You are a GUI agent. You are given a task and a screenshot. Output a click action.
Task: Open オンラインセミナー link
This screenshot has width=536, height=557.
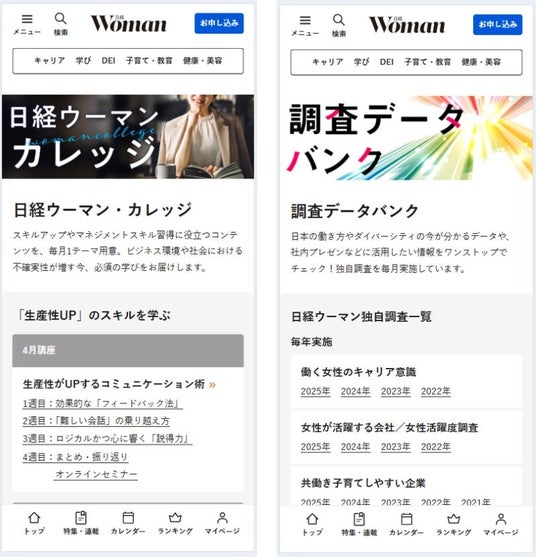[x=96, y=474]
